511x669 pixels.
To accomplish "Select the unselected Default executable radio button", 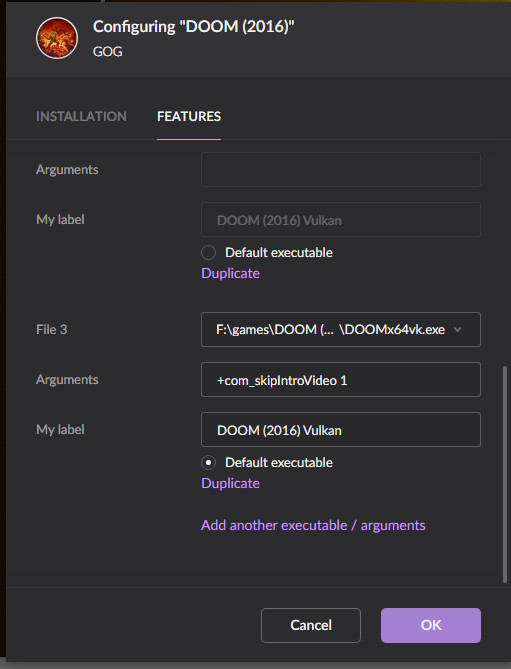I will 208,253.
